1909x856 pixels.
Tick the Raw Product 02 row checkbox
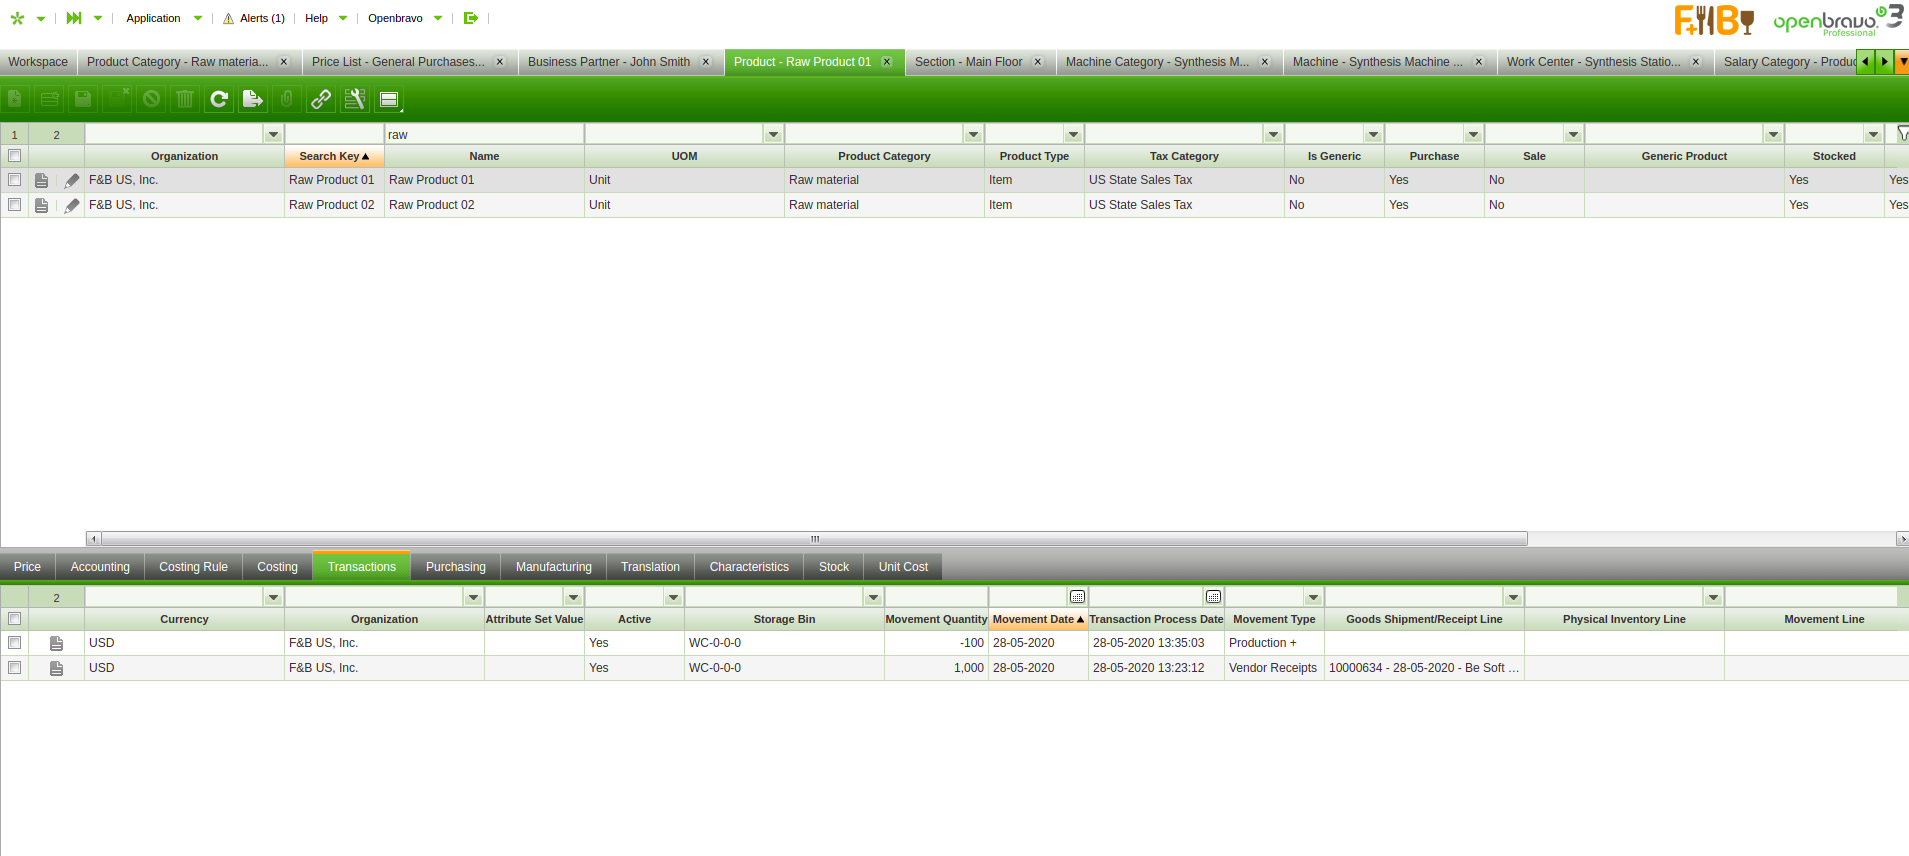pyautogui.click(x=14, y=205)
